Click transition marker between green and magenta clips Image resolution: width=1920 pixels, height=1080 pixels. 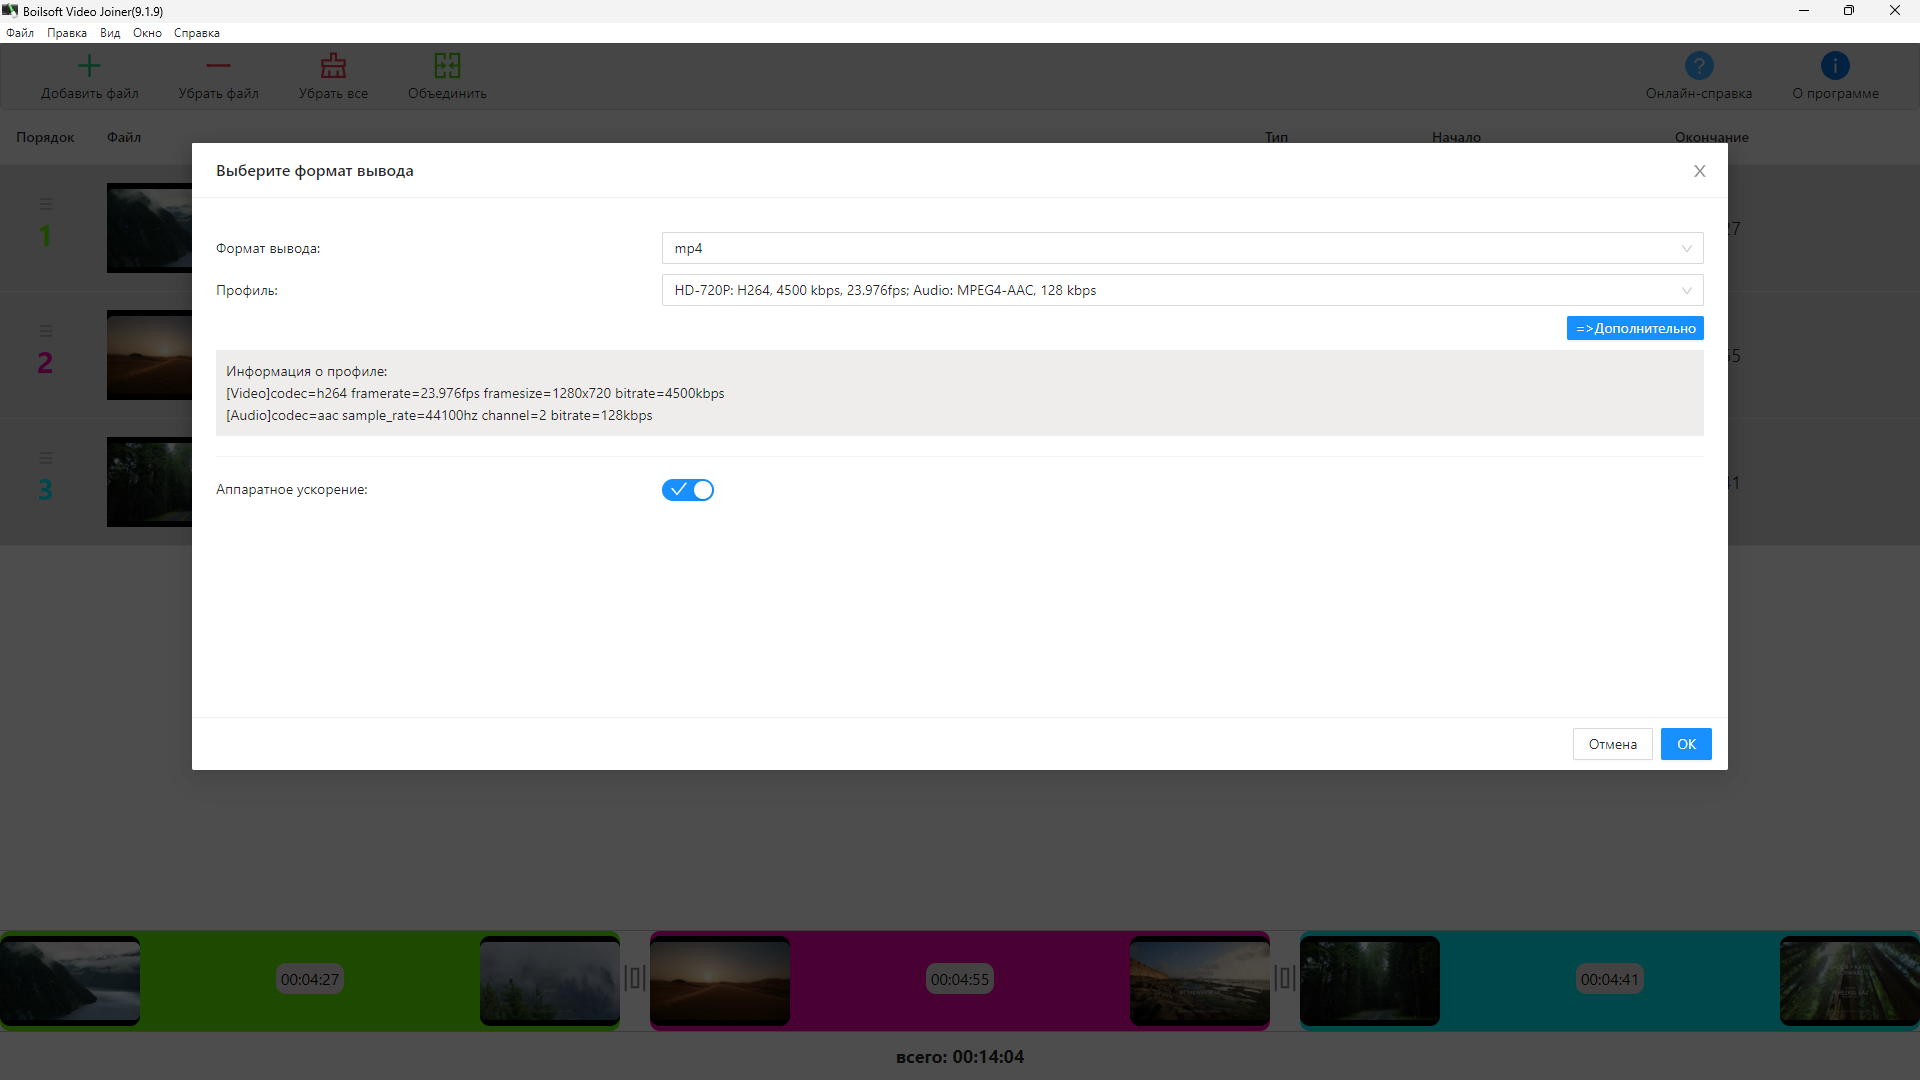(635, 978)
